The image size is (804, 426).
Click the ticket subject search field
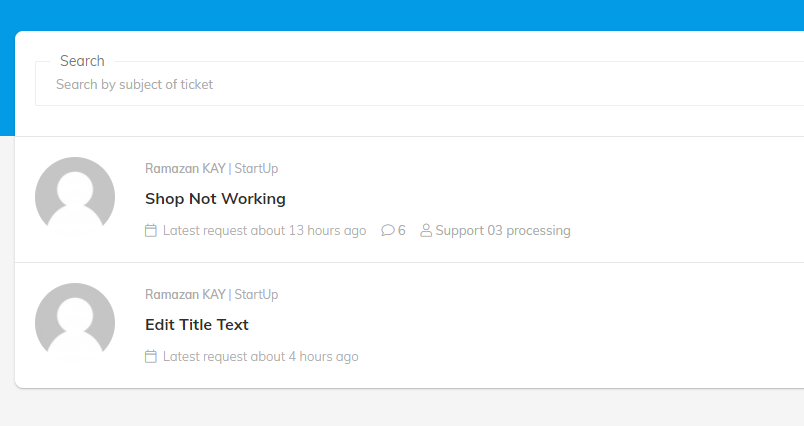[x=400, y=85]
